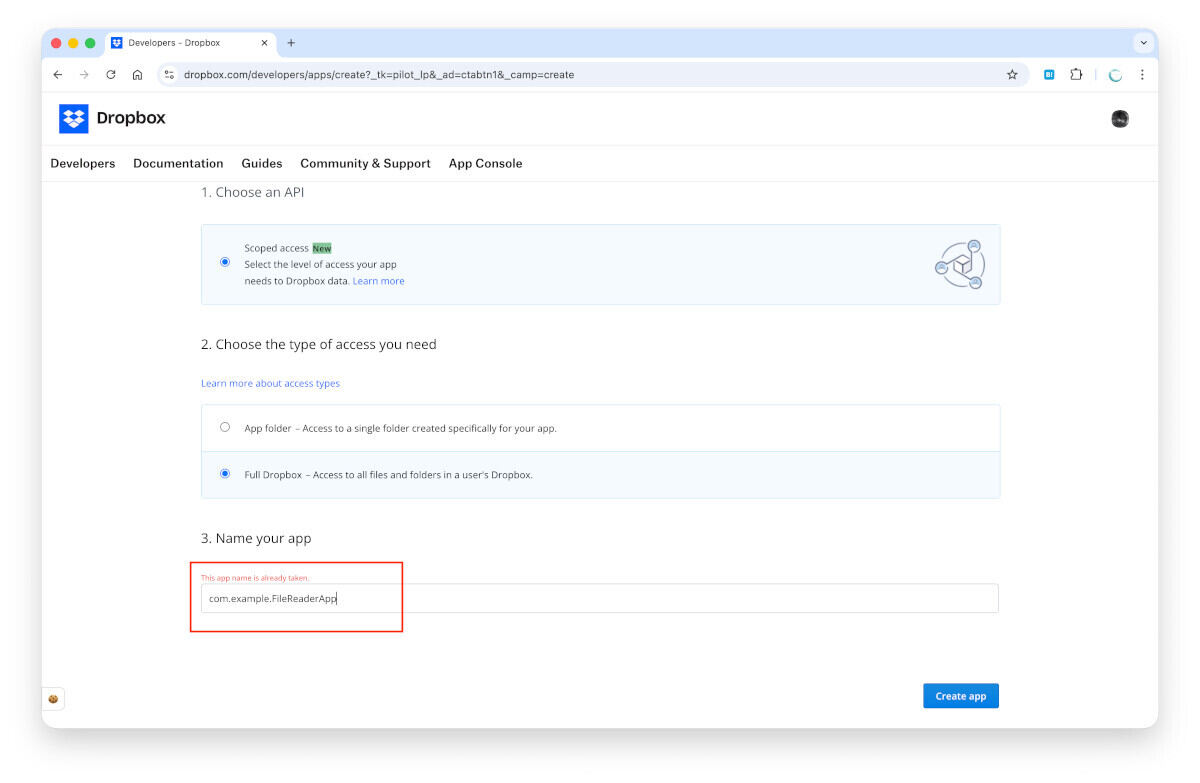Click the scoped access network illustration
The height and width of the screenshot is (783, 1200).
click(x=960, y=265)
